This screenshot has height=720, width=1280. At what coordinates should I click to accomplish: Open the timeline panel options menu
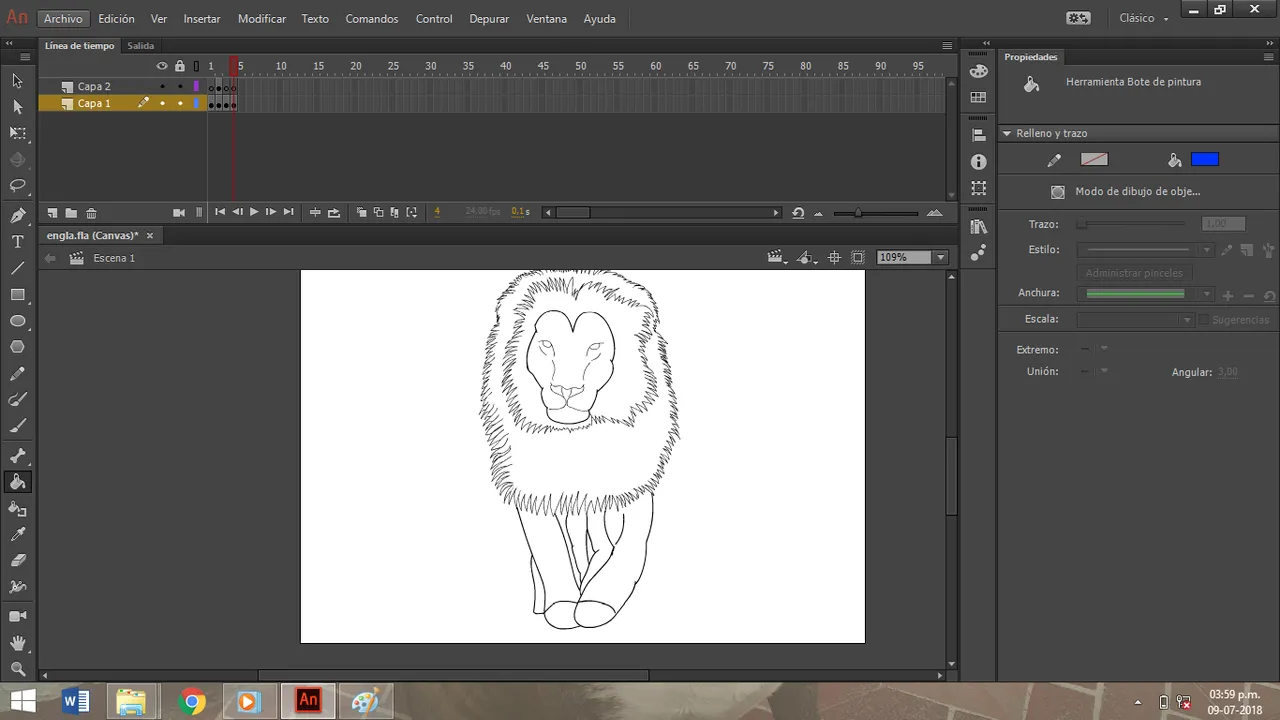947,45
